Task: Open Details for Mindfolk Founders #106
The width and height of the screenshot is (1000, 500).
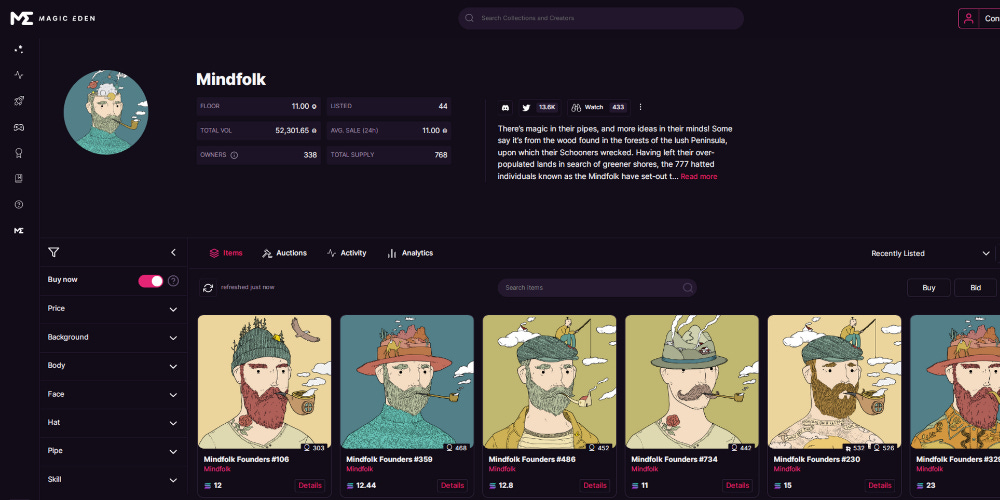Action: (310, 485)
